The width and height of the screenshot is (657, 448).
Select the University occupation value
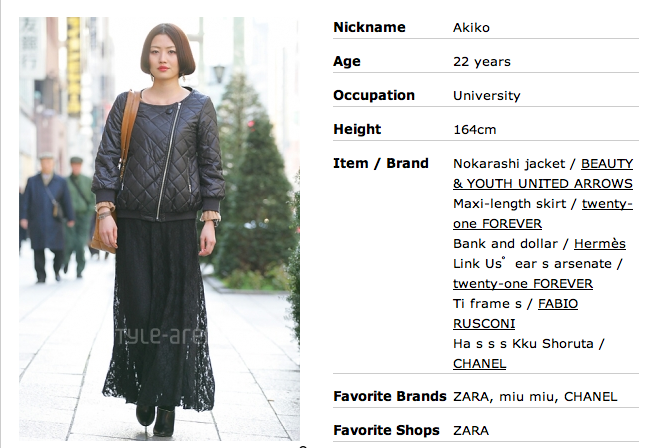pos(486,96)
